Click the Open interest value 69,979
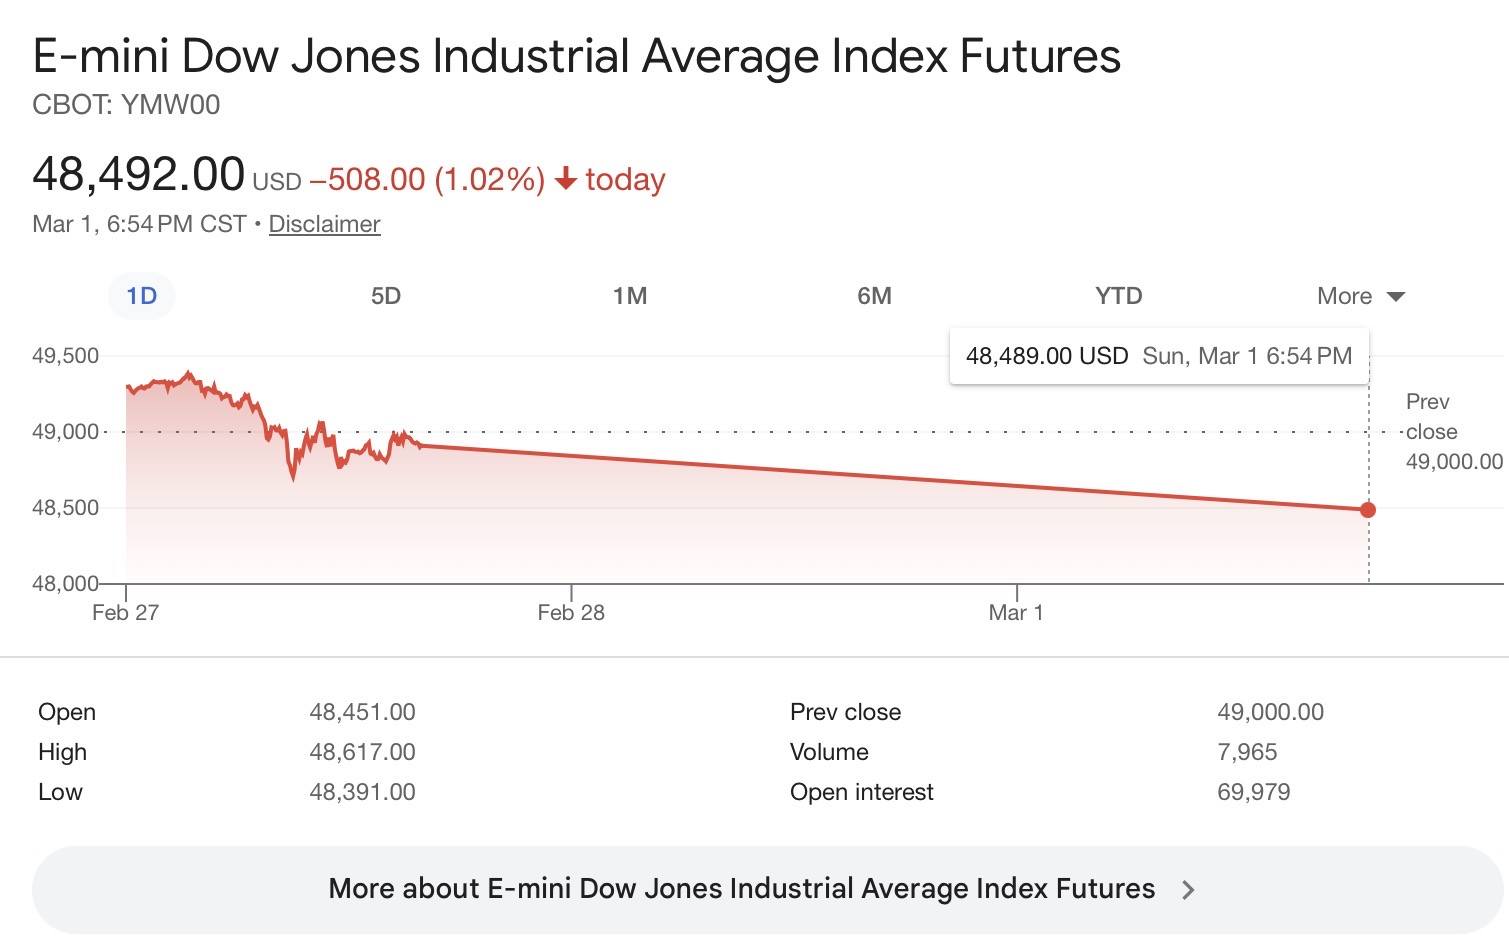The height and width of the screenshot is (941, 1509). [1253, 792]
